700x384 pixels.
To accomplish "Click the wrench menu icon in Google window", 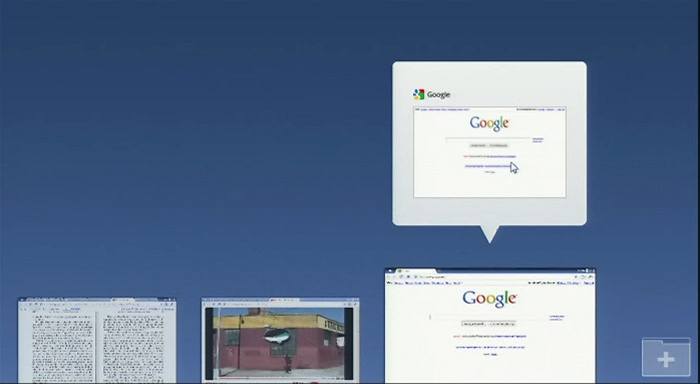I will (x=590, y=277).
